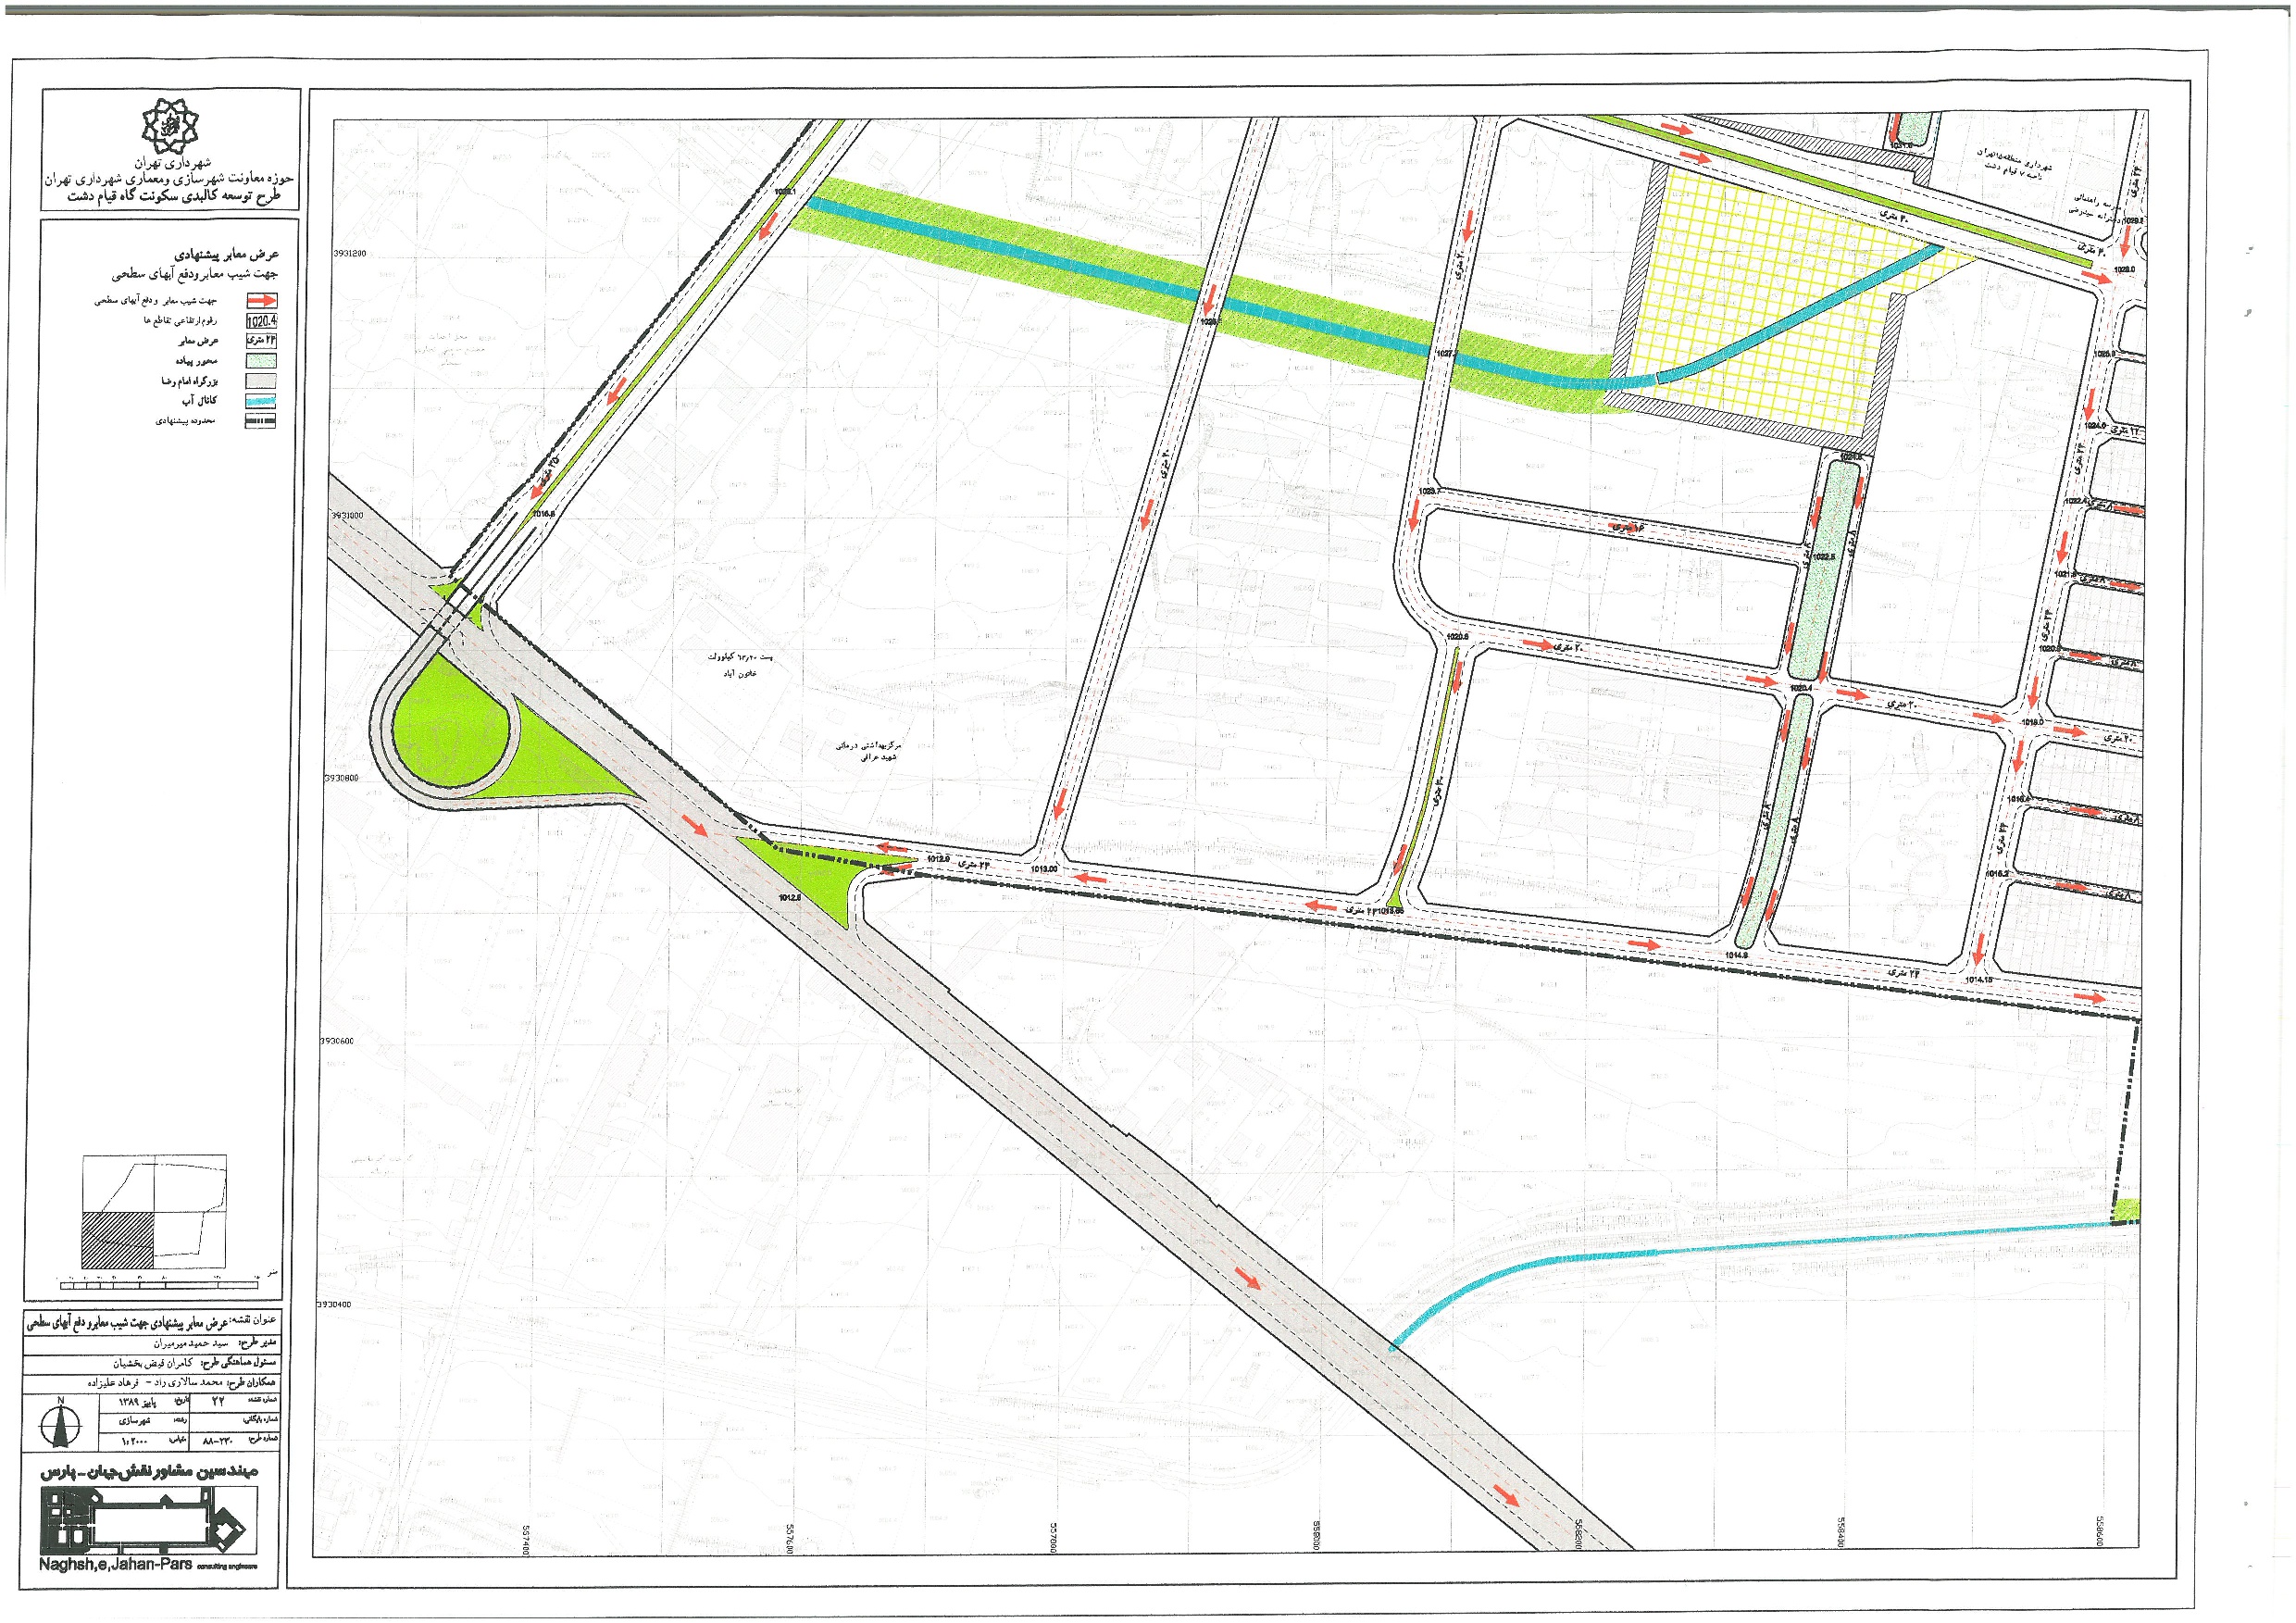2296x1623 pixels.
Task: Click the 3931200 northing coordinate label
Action: (x=349, y=254)
